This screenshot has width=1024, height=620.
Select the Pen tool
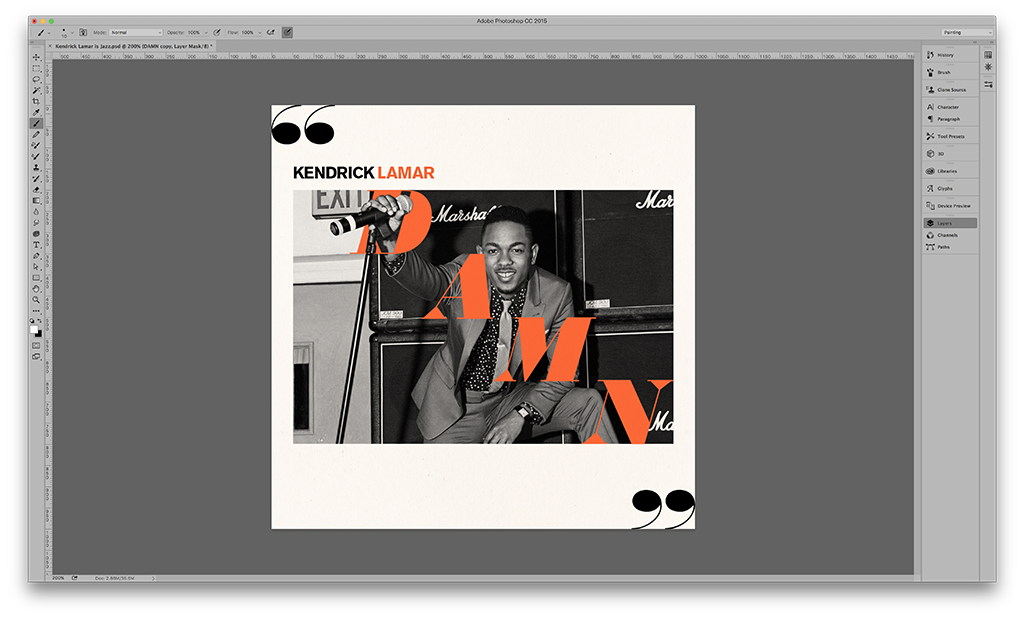[37, 256]
